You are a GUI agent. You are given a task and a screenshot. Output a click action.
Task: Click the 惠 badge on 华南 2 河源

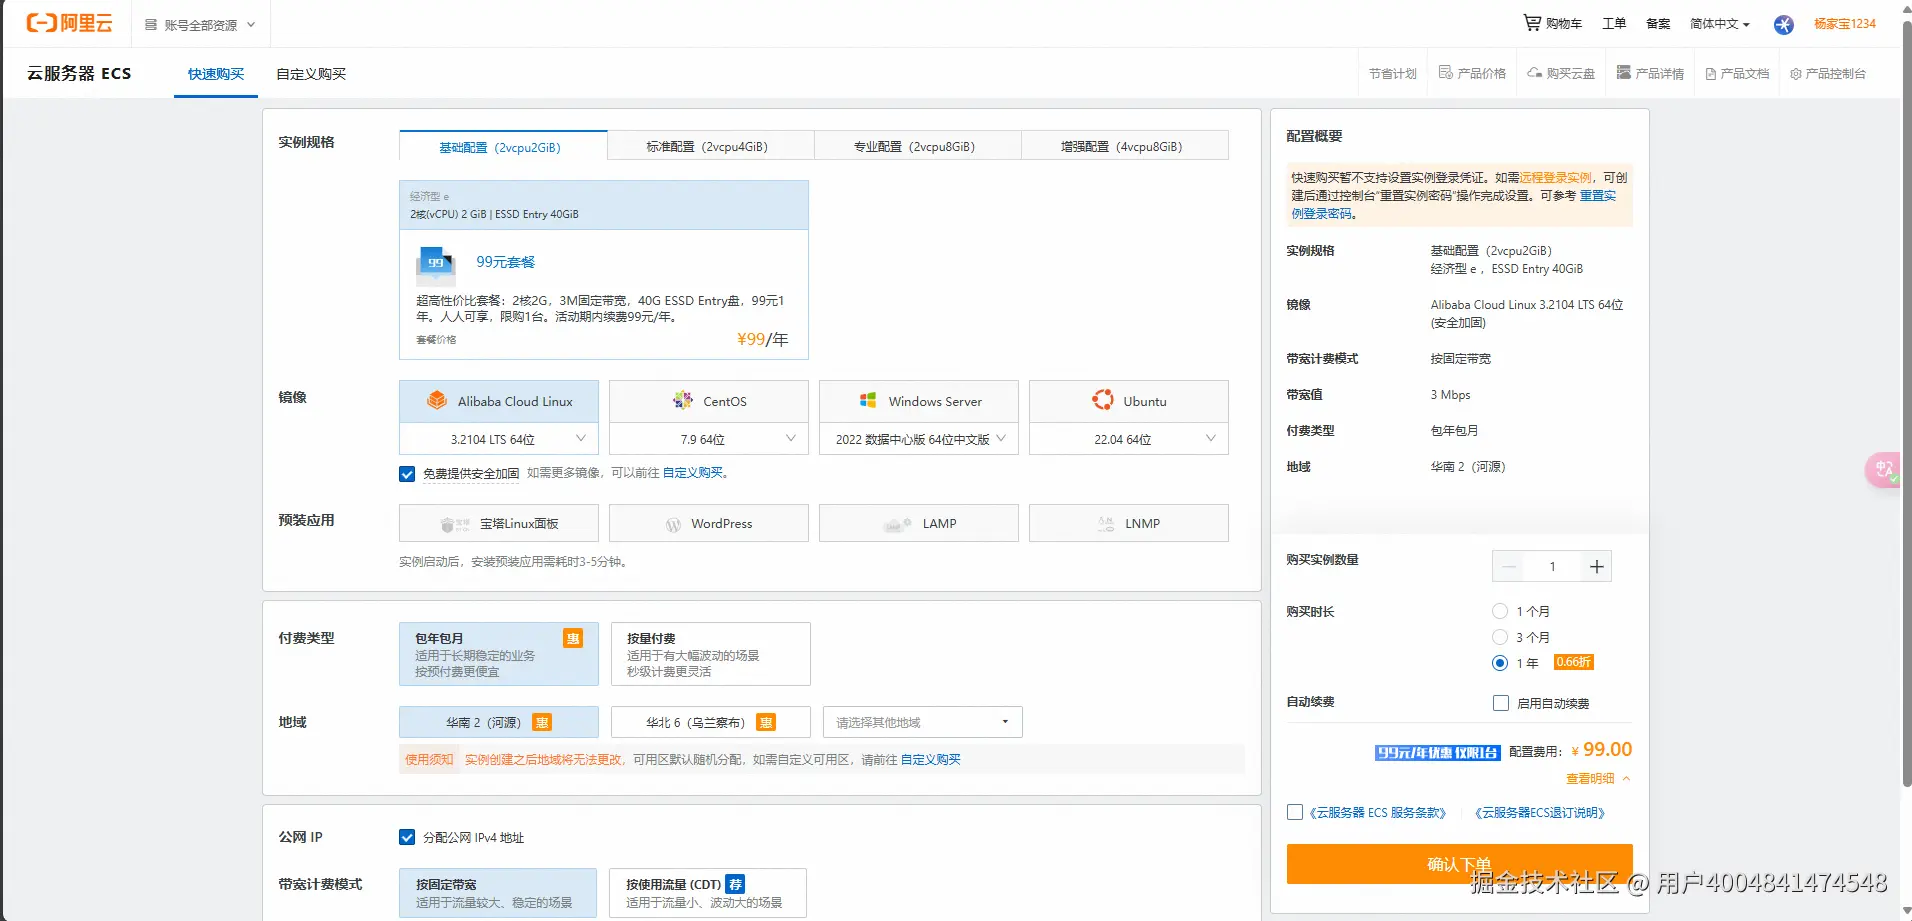coord(542,723)
